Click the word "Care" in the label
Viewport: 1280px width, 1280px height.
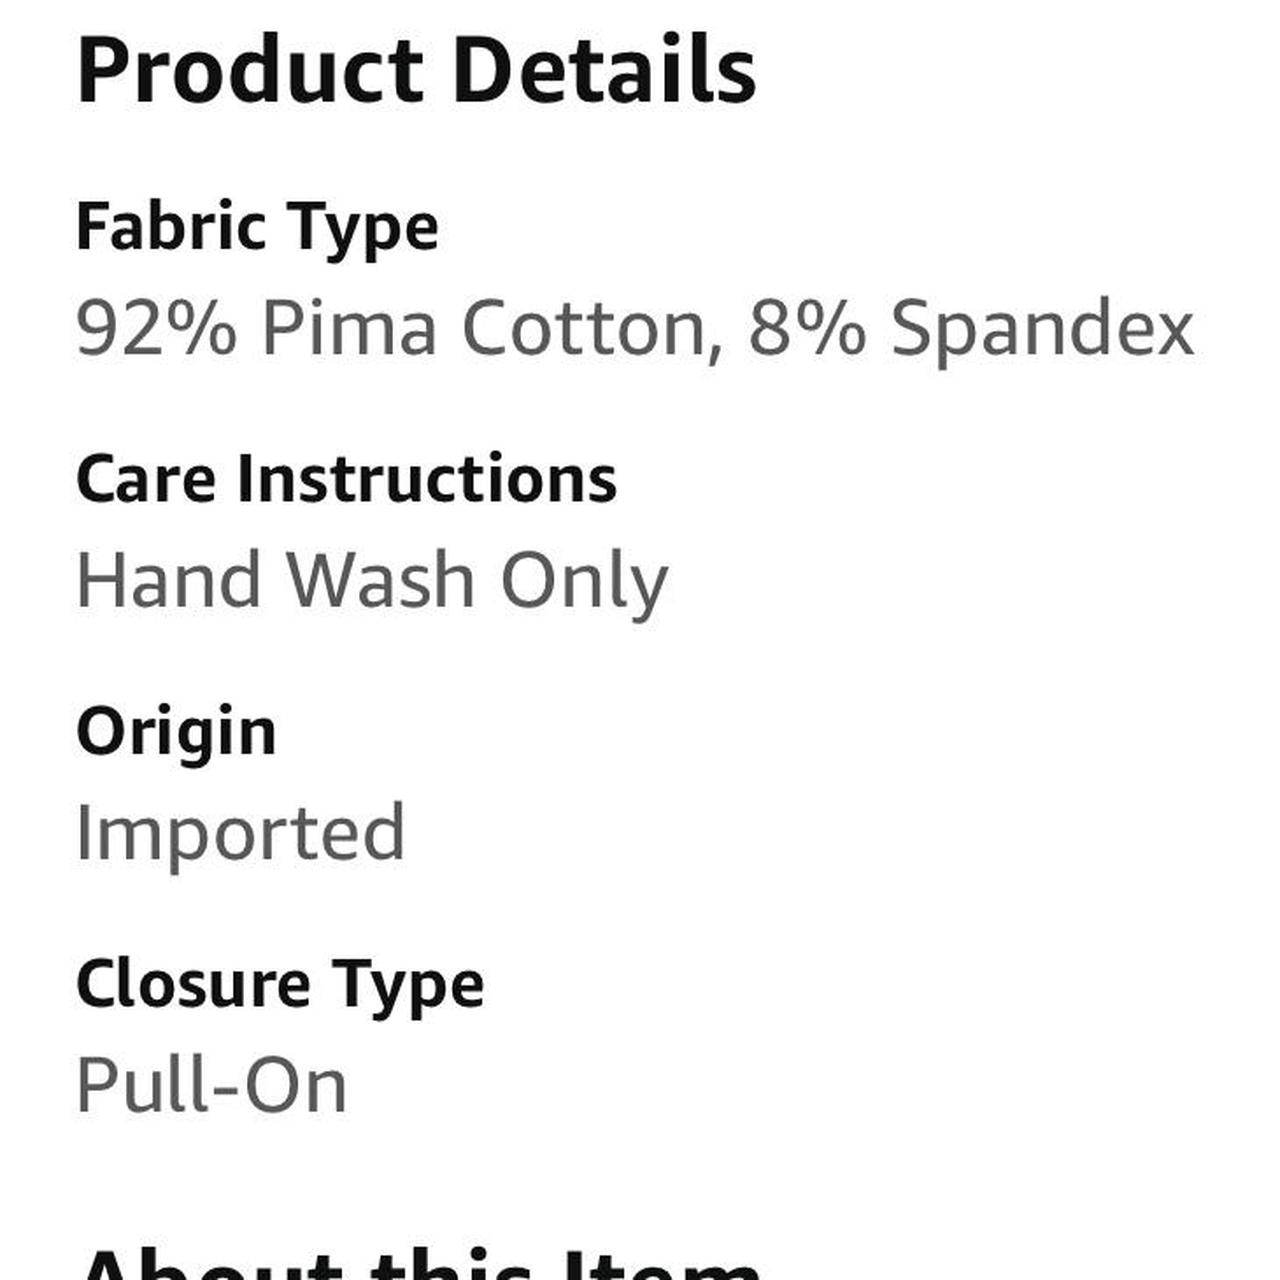[x=145, y=479]
